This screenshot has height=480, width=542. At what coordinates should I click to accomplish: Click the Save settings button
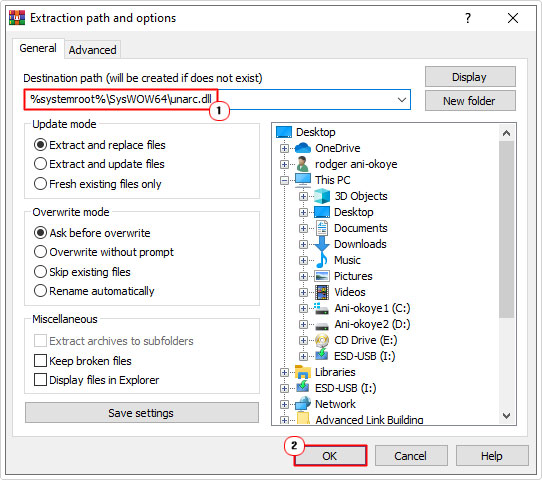coord(141,413)
